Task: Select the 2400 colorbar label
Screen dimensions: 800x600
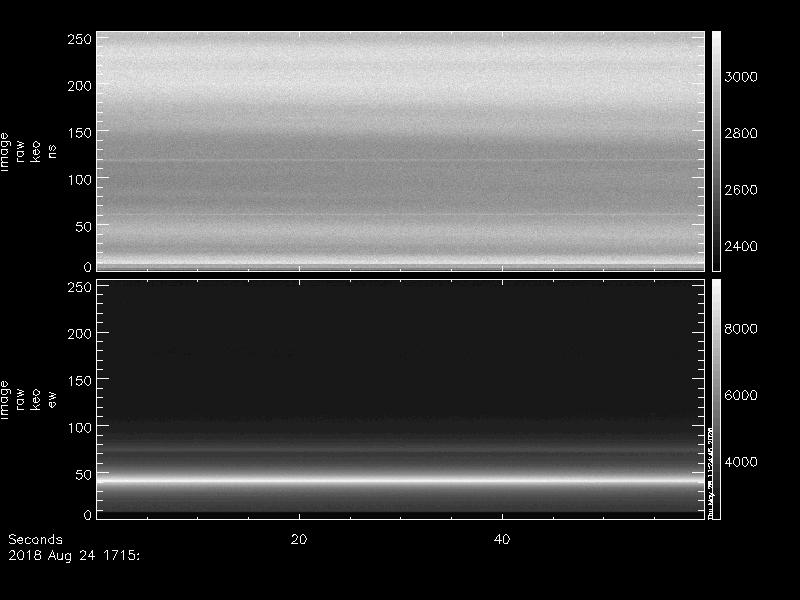Action: point(741,246)
